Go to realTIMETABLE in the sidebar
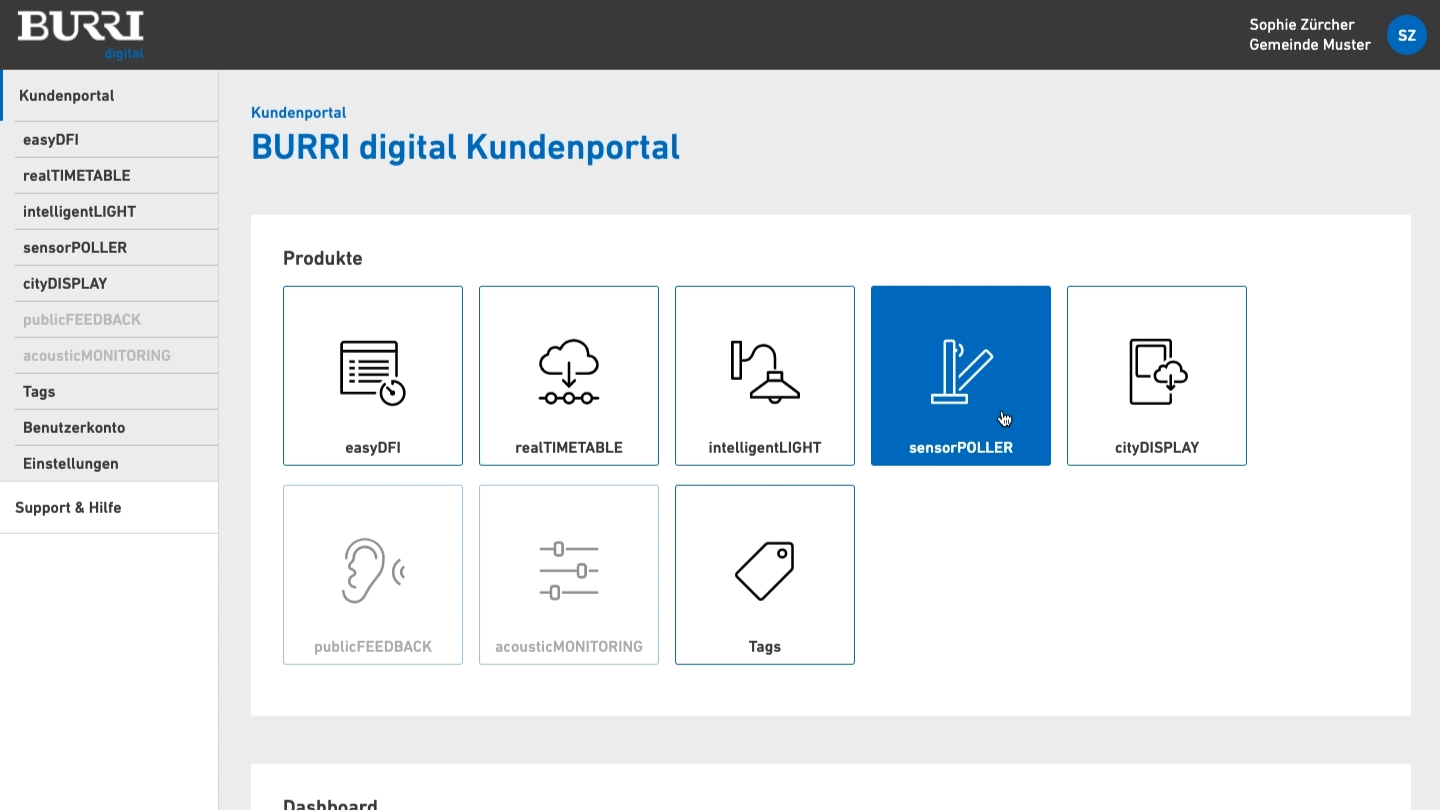The height and width of the screenshot is (810, 1440). (x=77, y=176)
